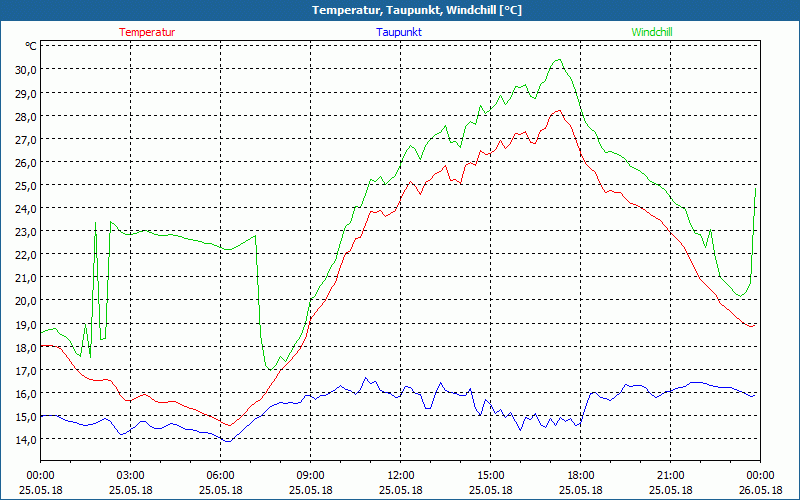Click the 18:00 time axis label
Screen dimensions: 800x500
pyautogui.click(x=581, y=476)
